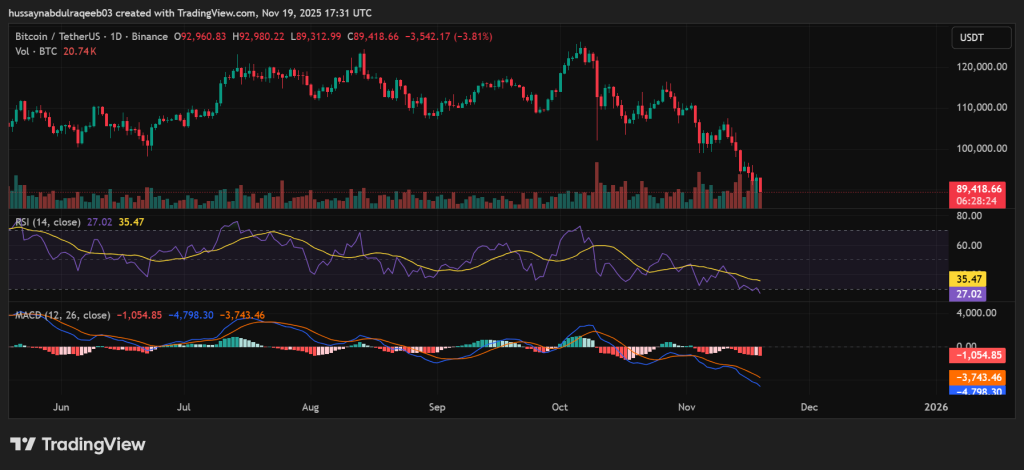
Task: Click the blue -4,798.30 MACD tag
Action: click(979, 391)
